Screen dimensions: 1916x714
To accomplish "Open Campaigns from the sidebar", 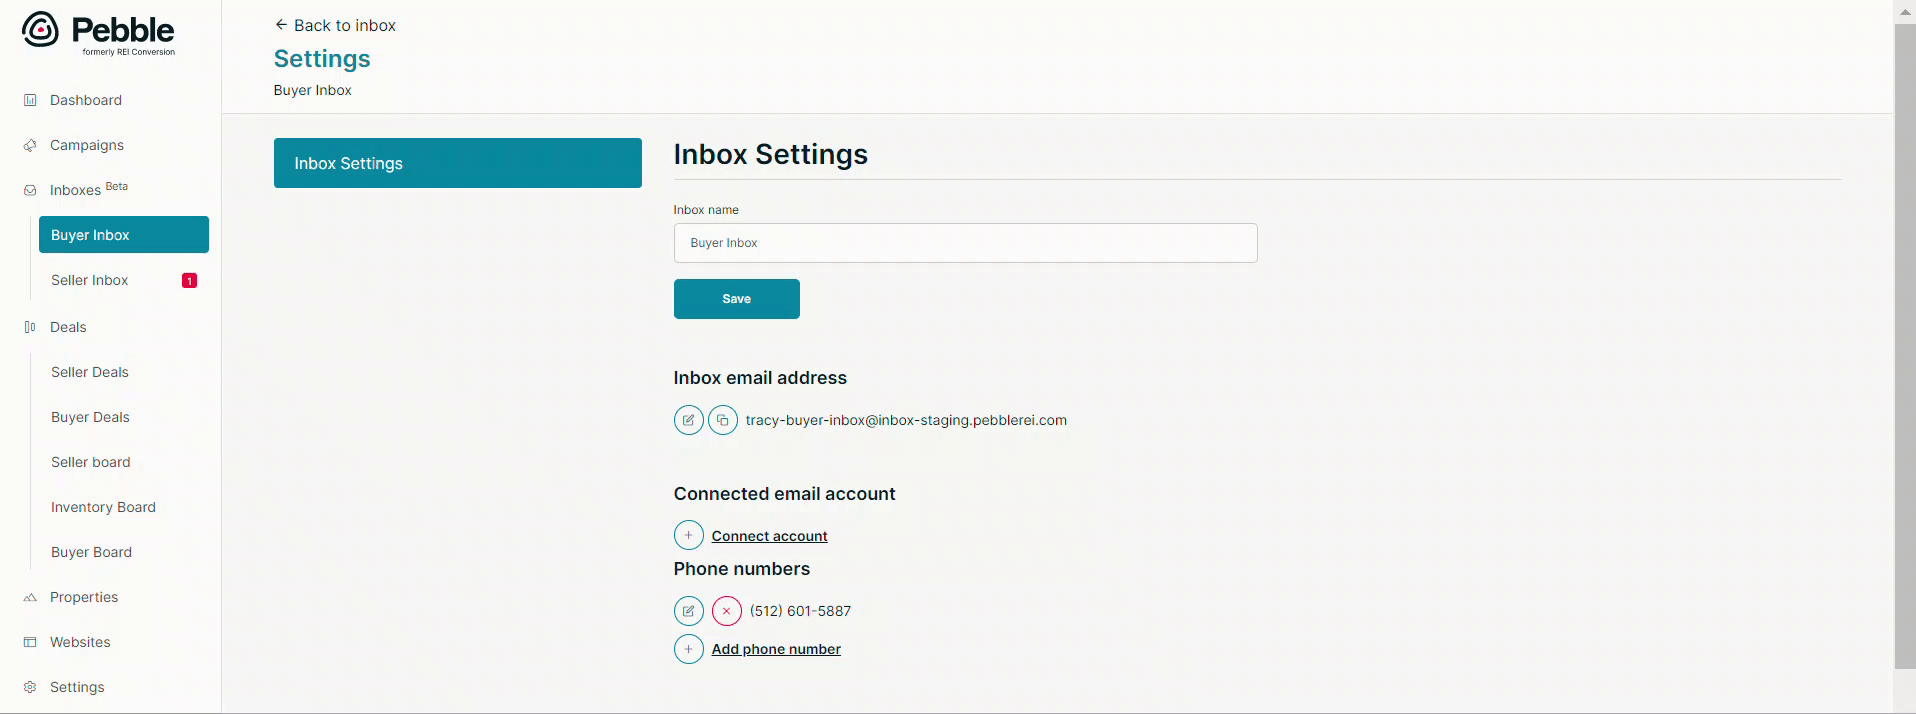I will [x=87, y=145].
